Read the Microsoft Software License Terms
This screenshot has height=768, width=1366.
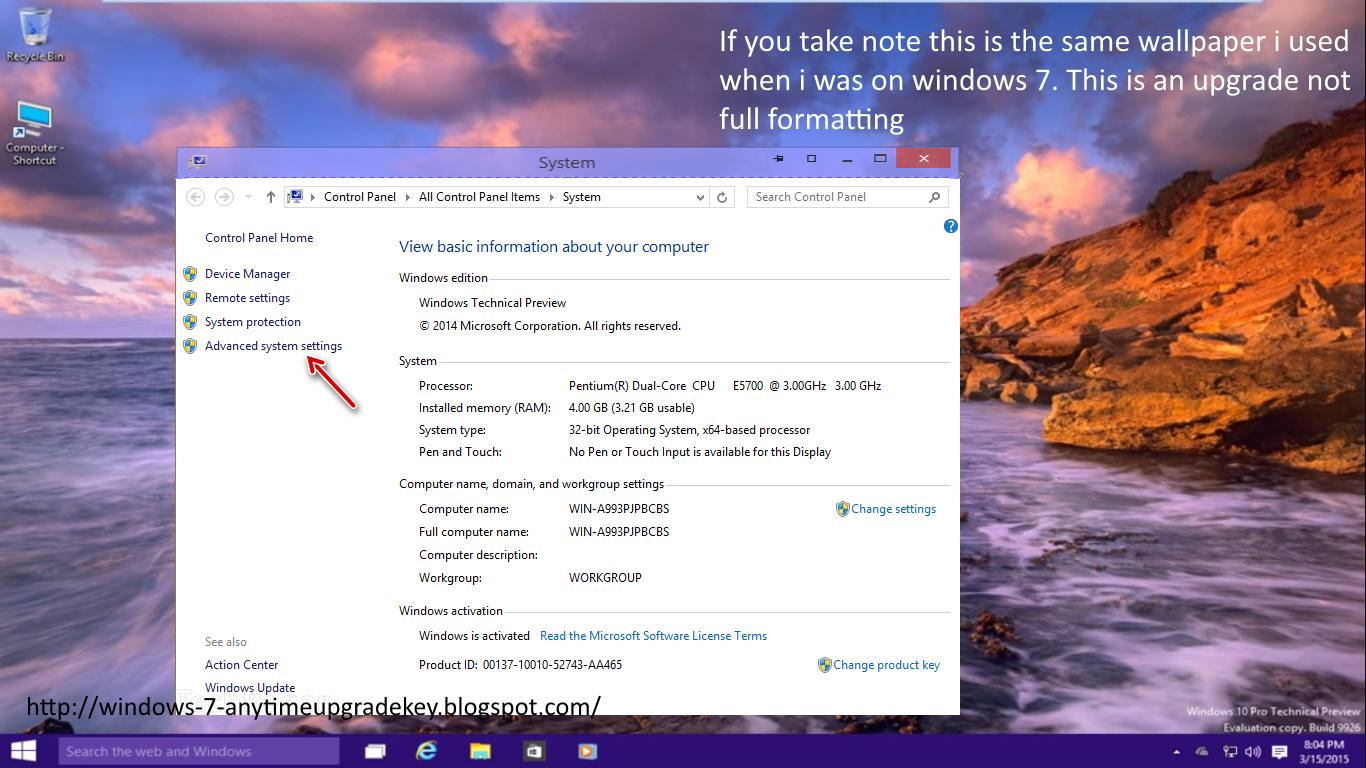point(653,636)
